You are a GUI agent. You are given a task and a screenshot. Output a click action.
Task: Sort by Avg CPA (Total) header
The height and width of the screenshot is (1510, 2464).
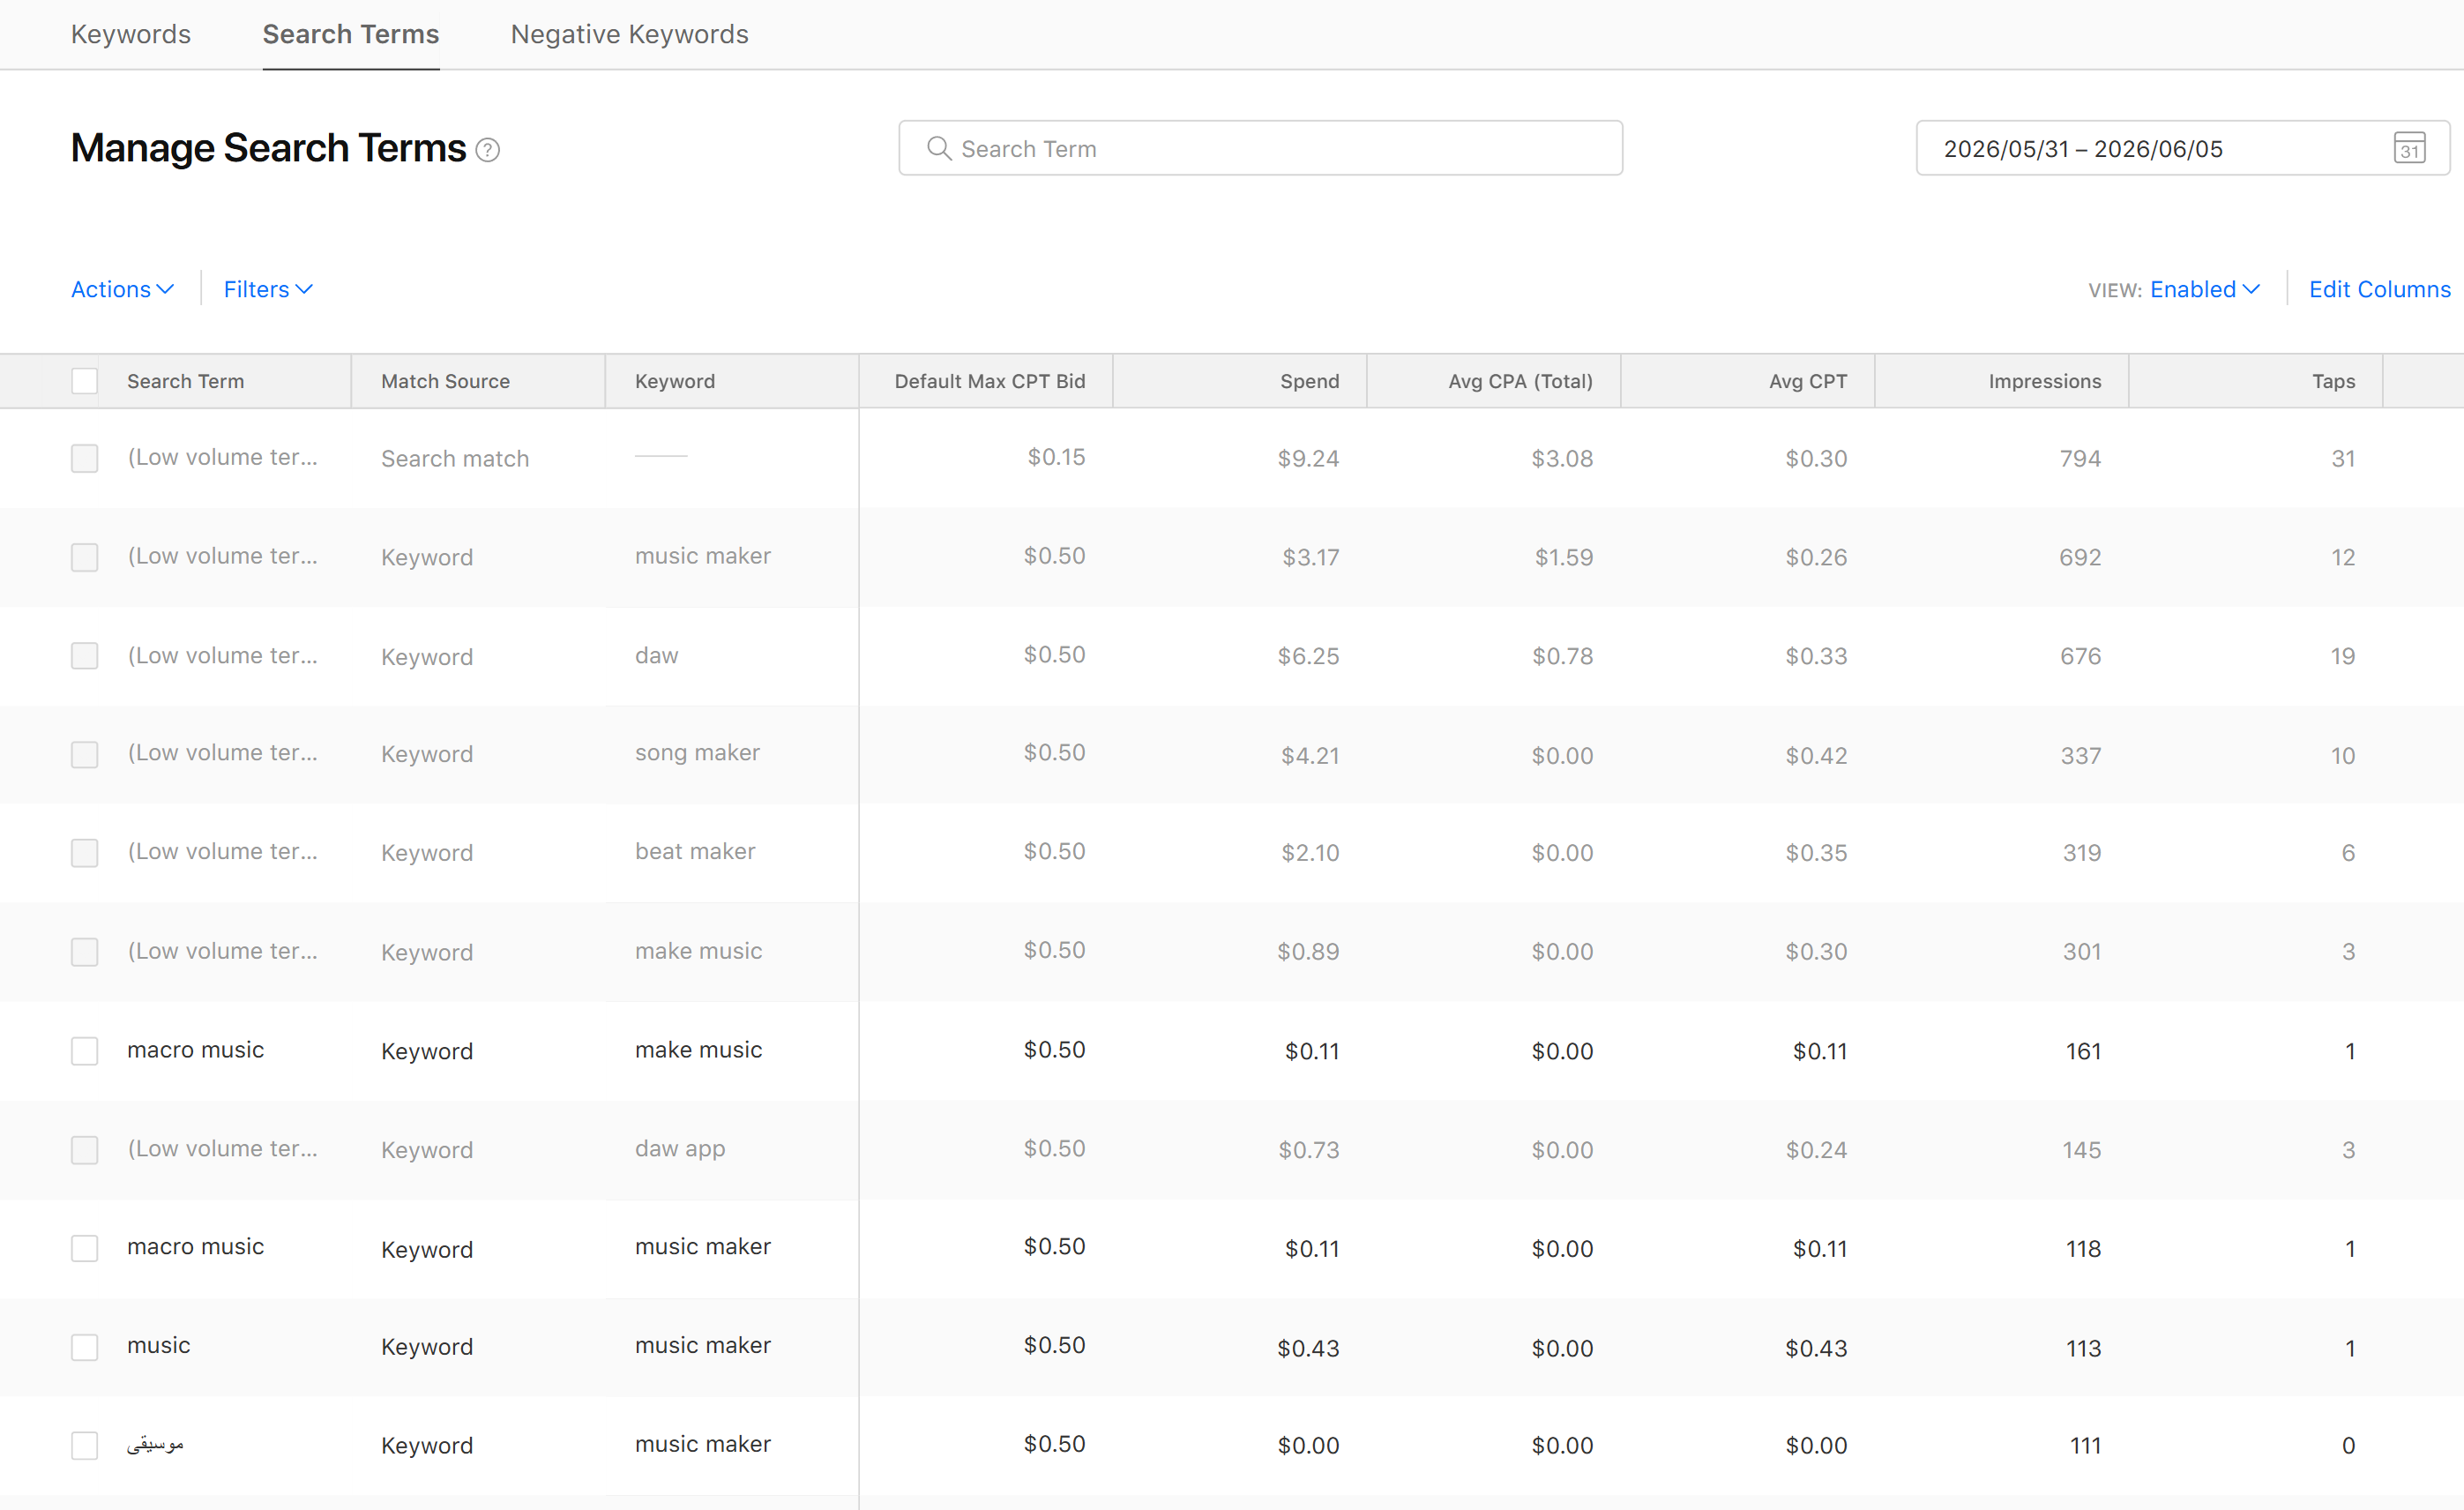tap(1521, 381)
